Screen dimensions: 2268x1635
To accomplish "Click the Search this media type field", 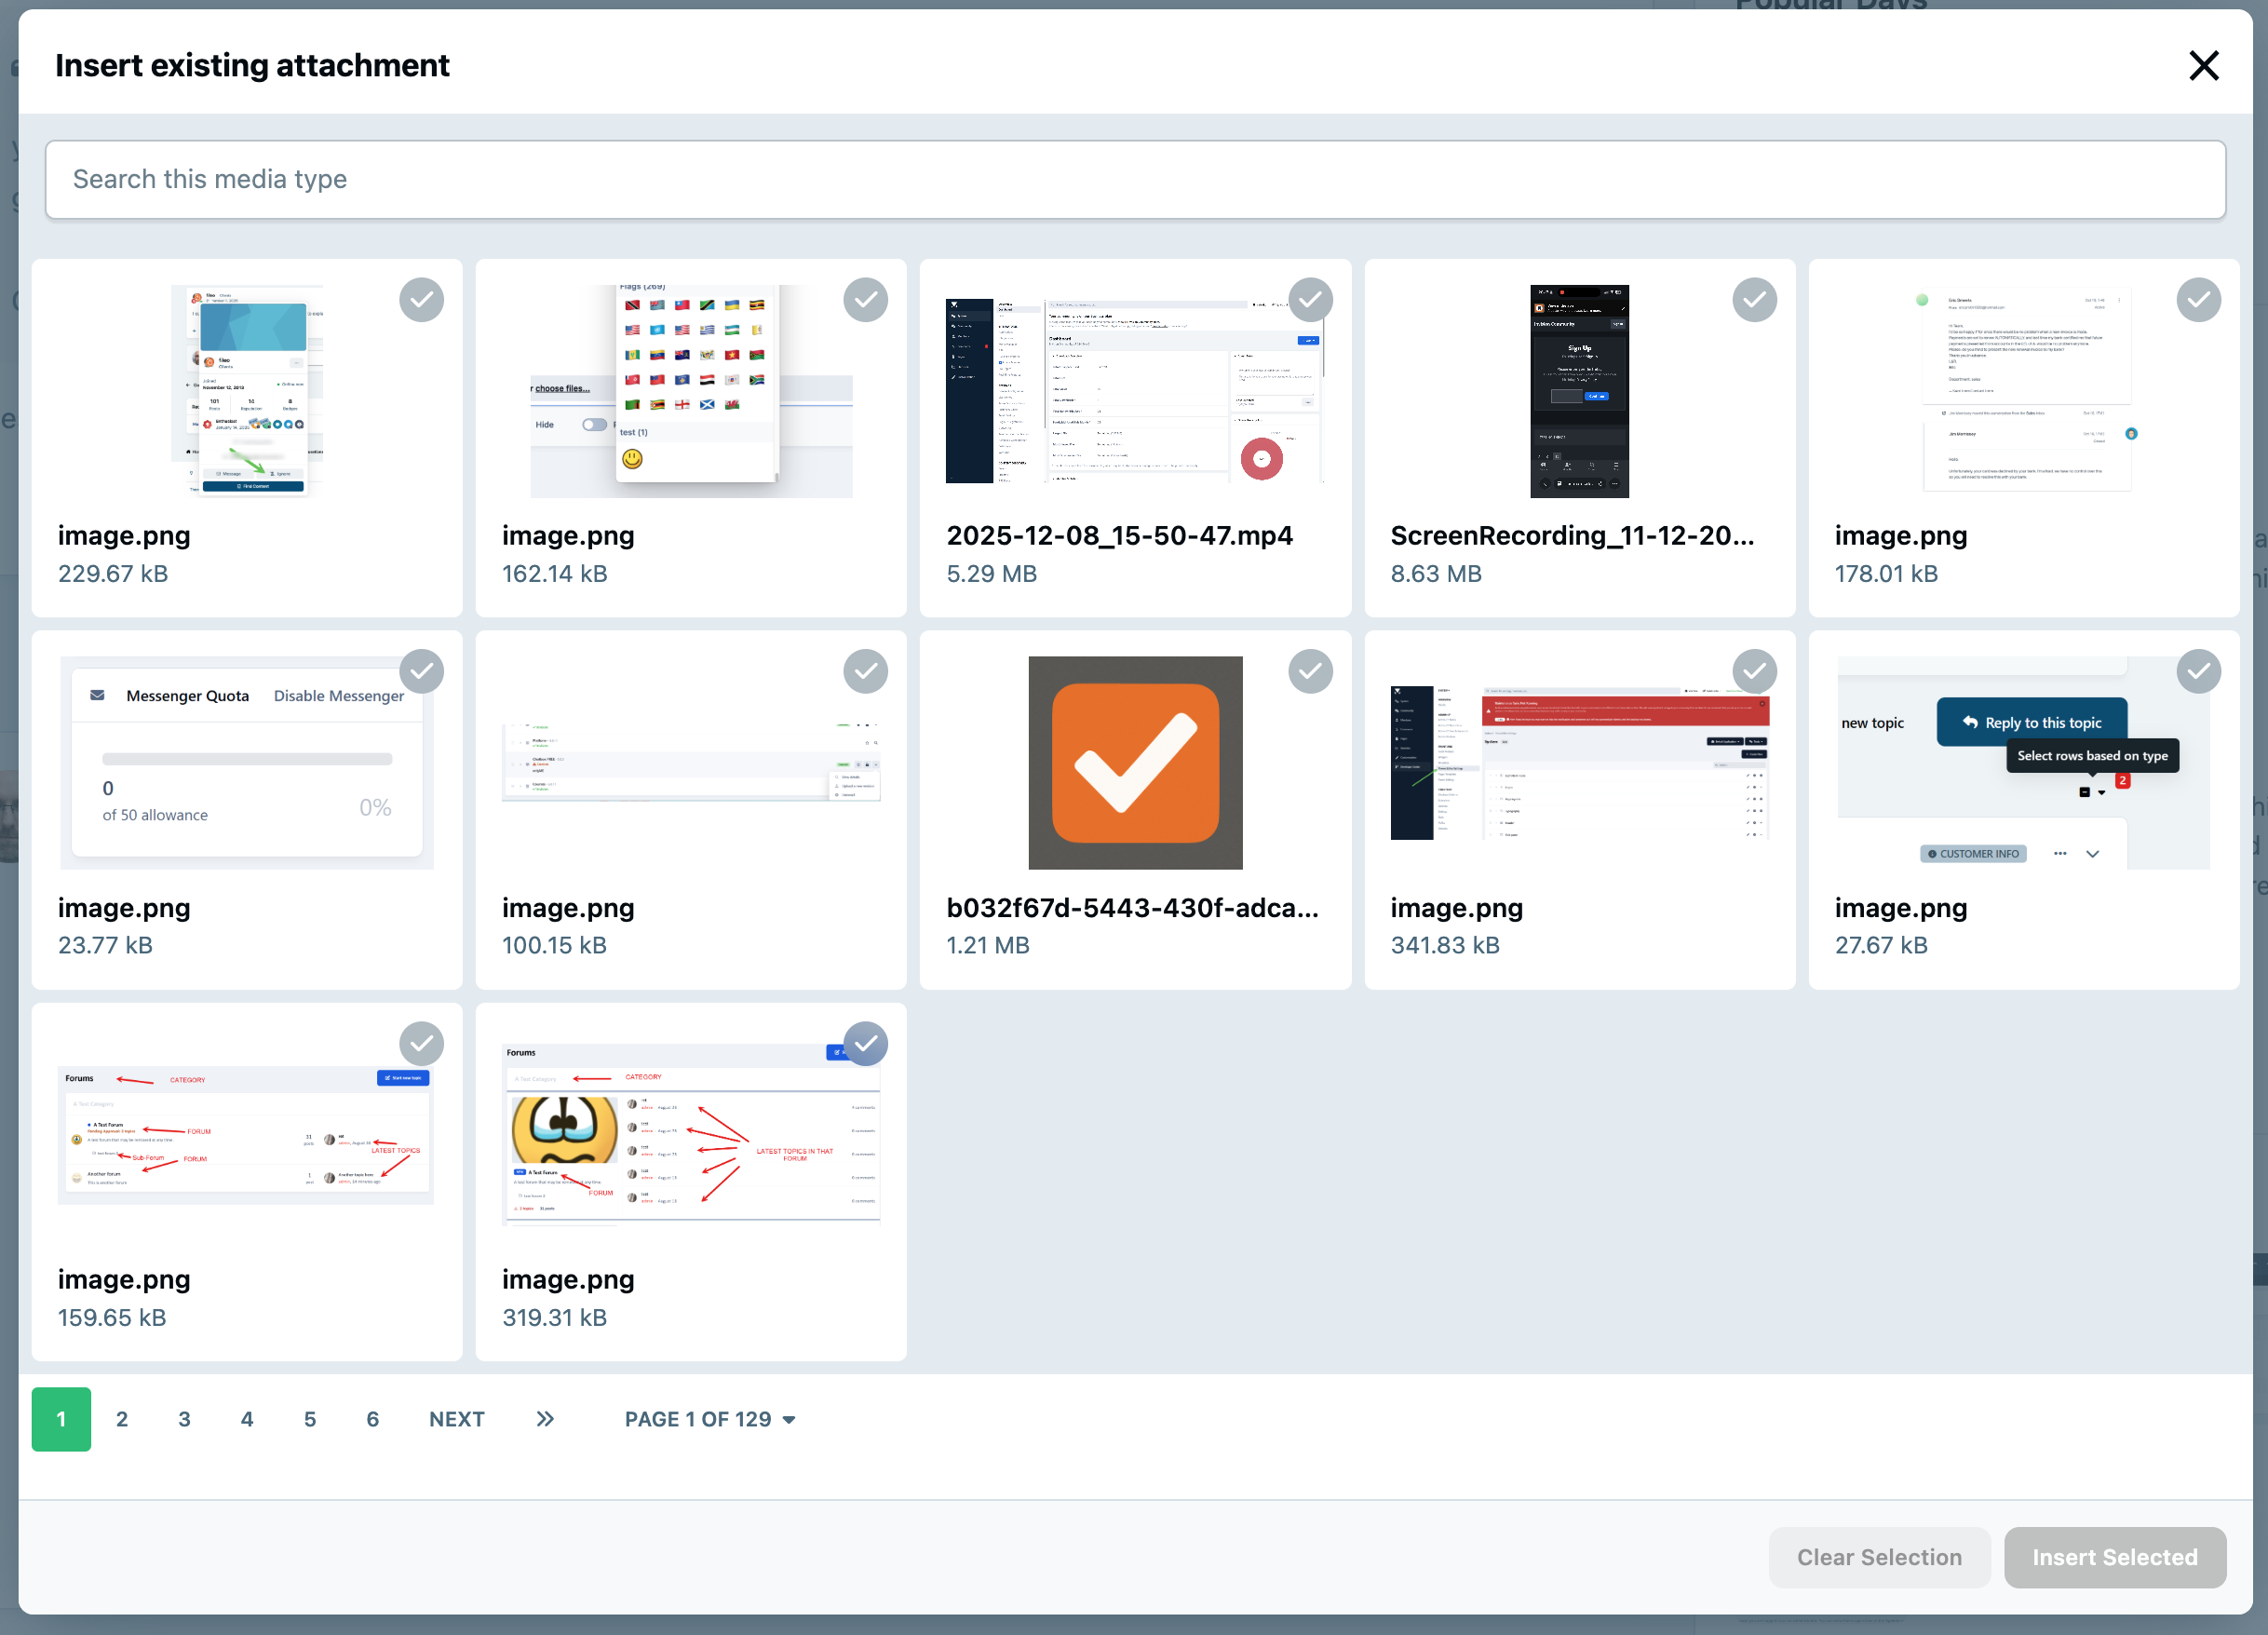I will click(x=1135, y=179).
